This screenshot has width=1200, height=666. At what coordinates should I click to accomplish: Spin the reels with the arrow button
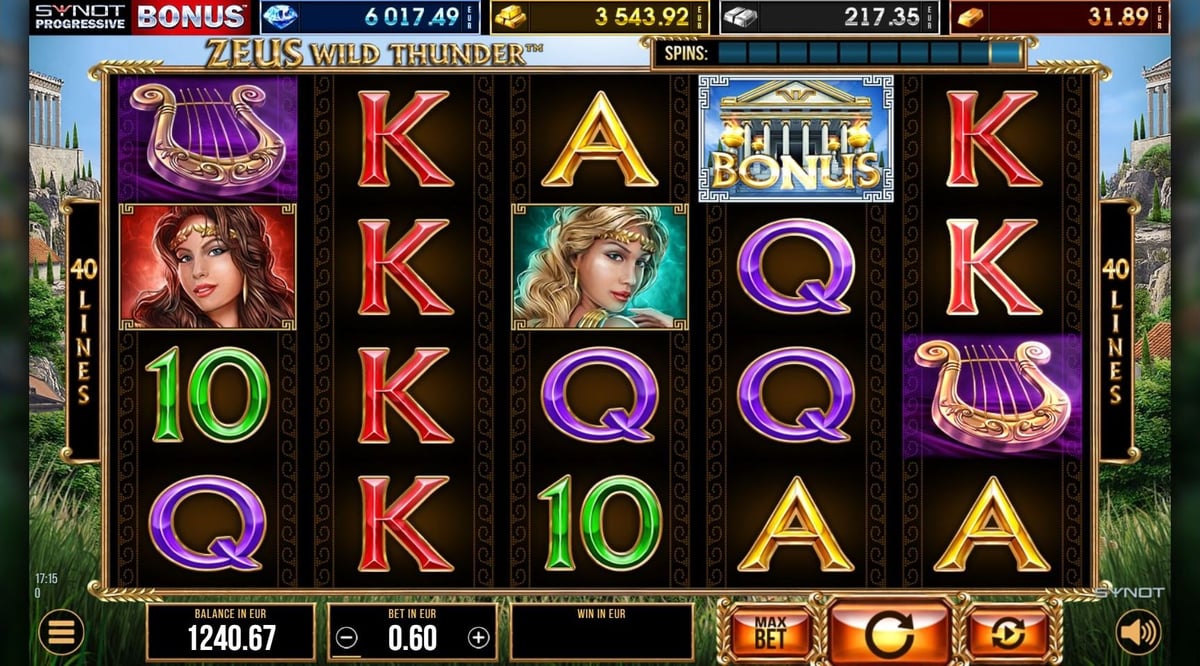point(890,633)
